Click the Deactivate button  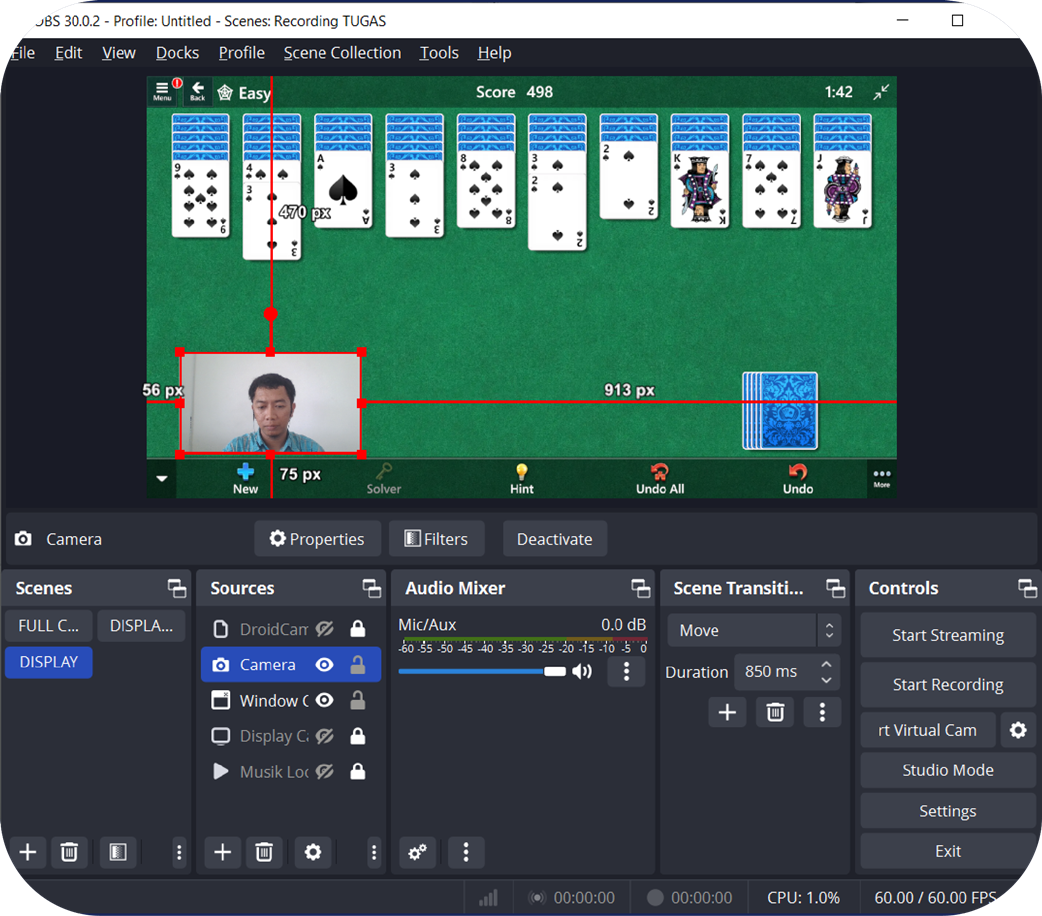coord(554,539)
